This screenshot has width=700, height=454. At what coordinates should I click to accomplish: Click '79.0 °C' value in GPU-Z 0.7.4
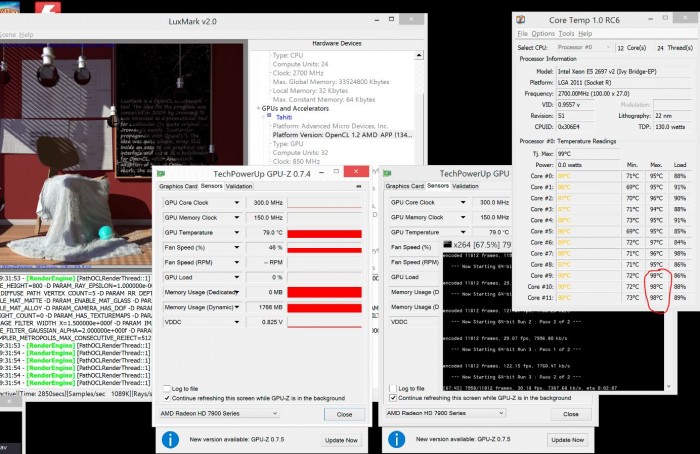point(266,233)
